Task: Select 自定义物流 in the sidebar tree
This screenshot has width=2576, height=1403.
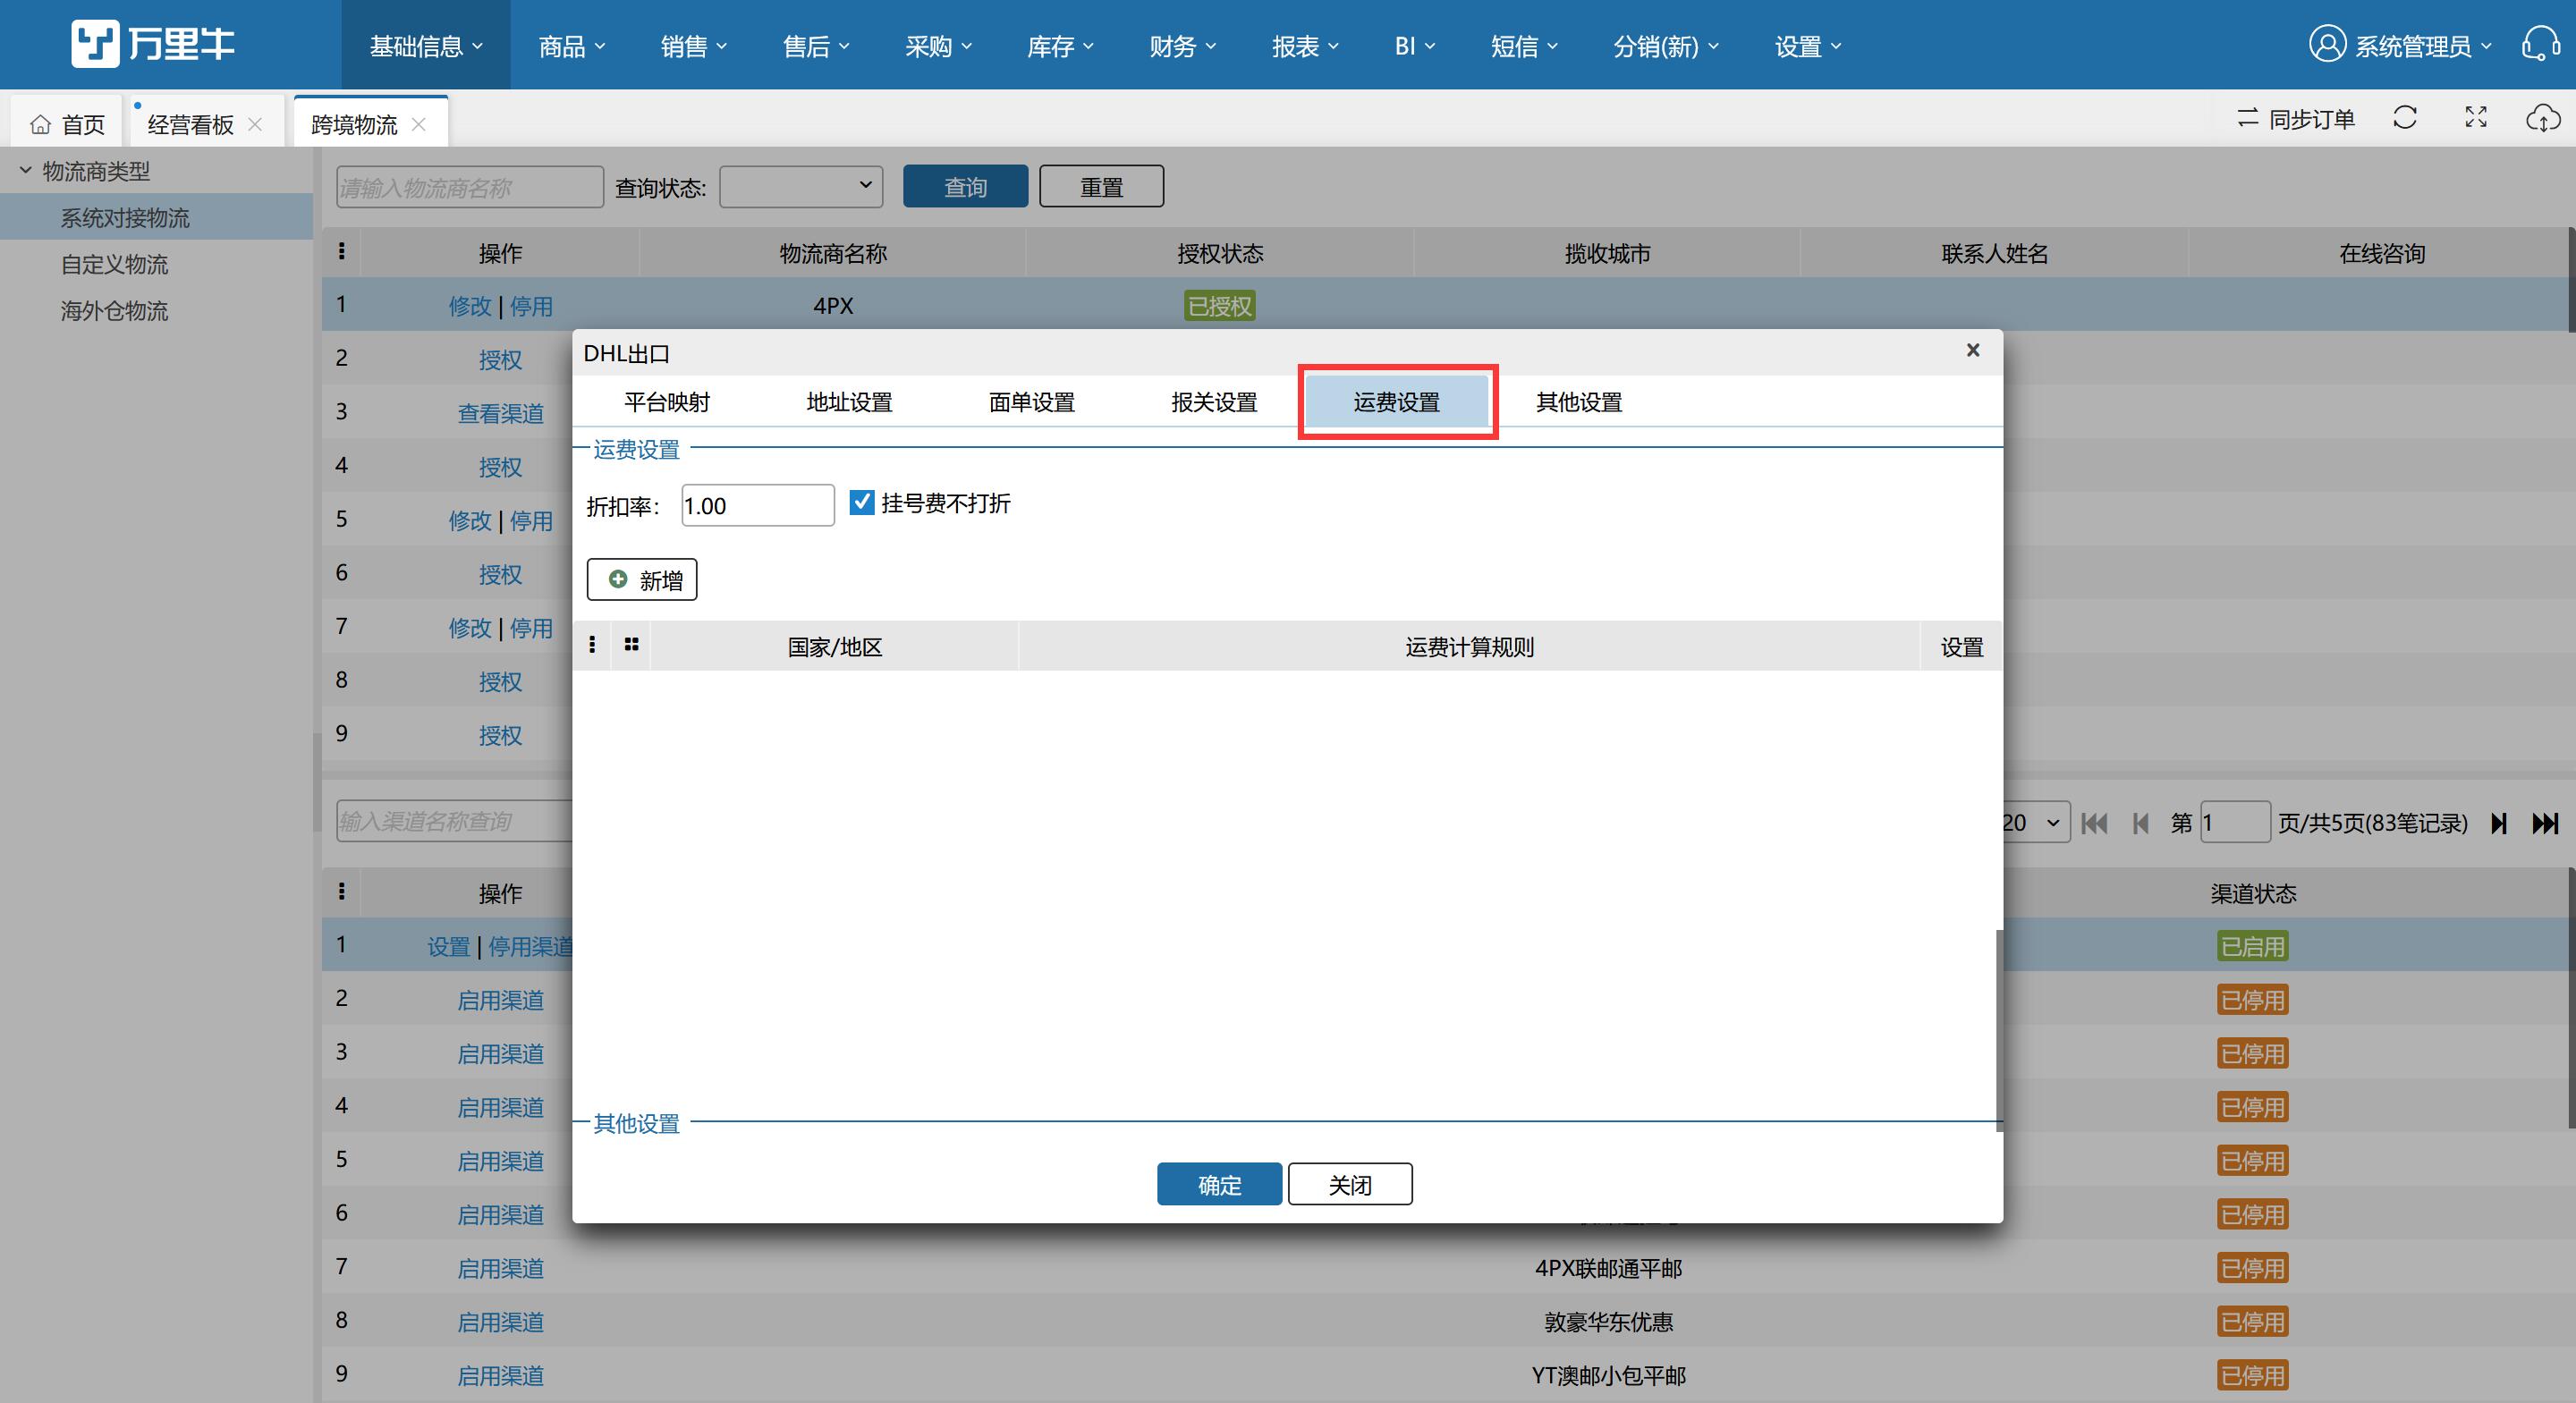Action: [114, 264]
